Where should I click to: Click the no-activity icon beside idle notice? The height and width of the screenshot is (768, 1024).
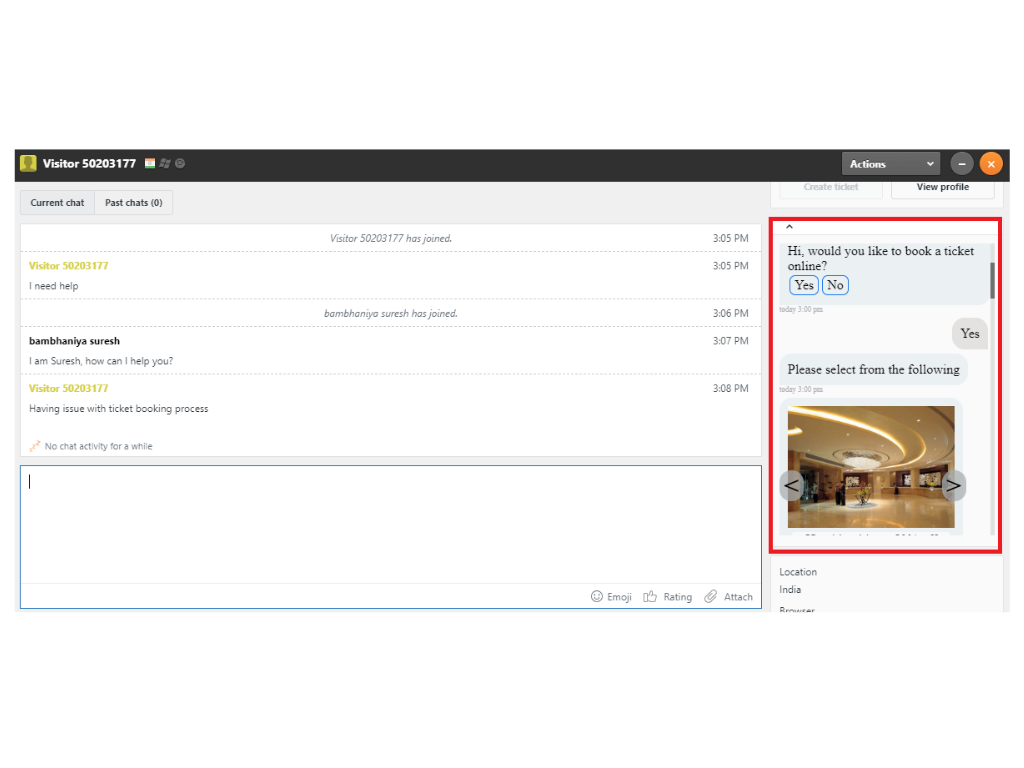pos(35,446)
